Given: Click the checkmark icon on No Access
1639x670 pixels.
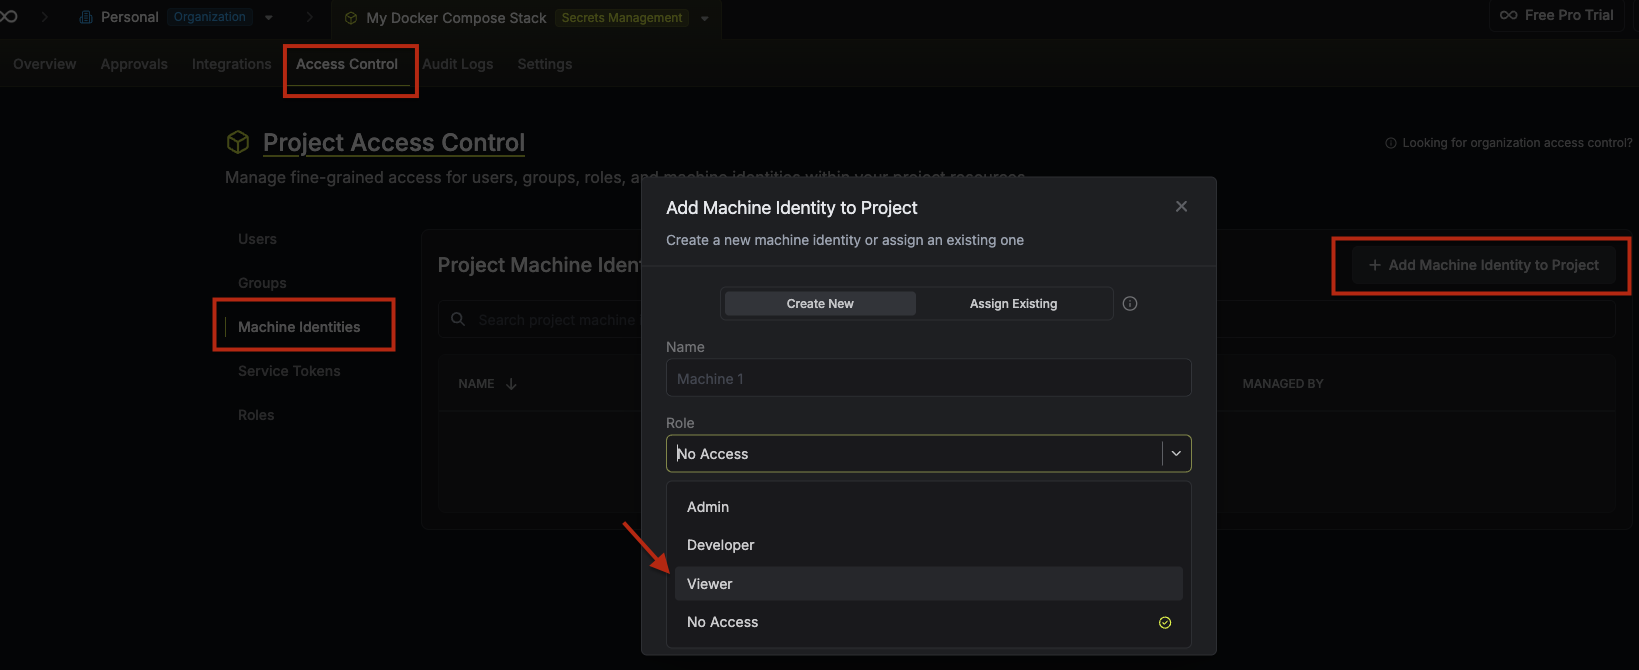Looking at the screenshot, I should tap(1165, 623).
